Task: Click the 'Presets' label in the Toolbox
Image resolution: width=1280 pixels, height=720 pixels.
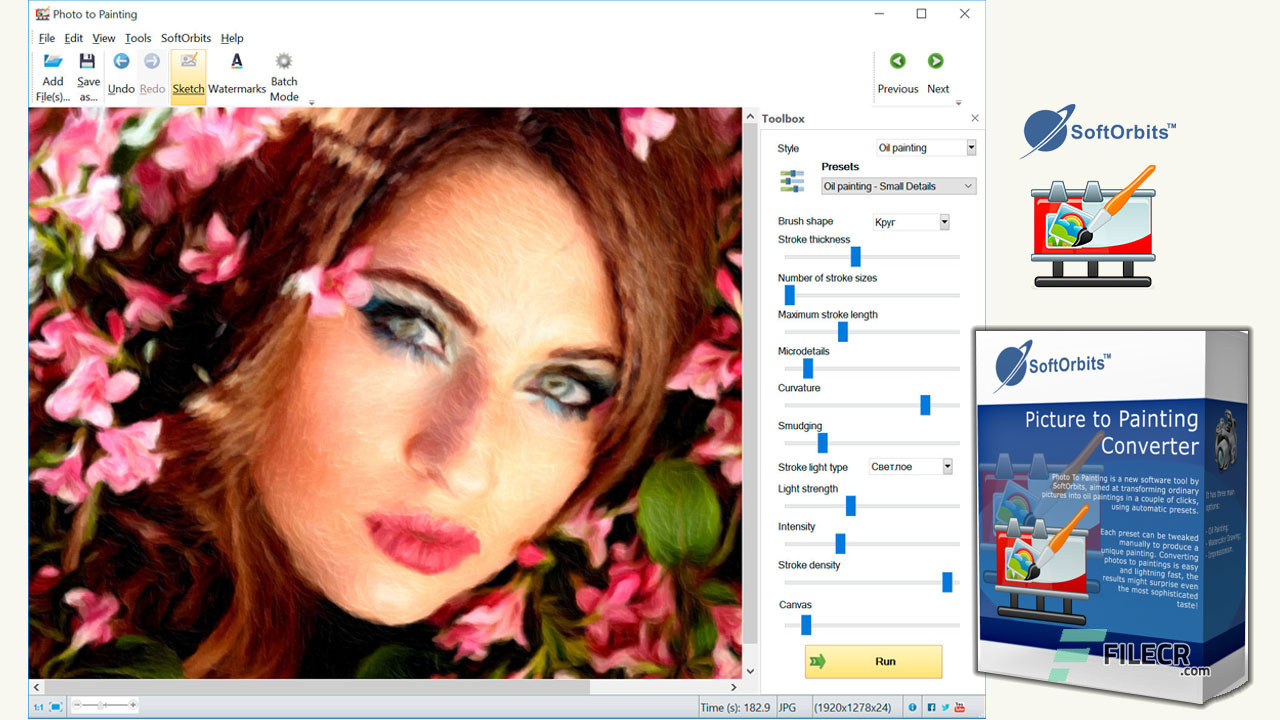Action: (x=840, y=167)
